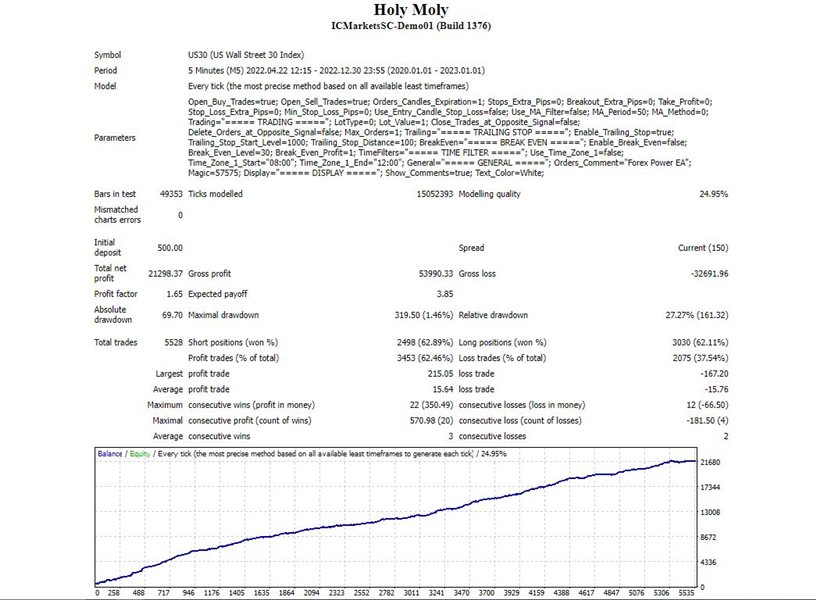This screenshot has width=816, height=600.
Task: Click the 'Loss trades (% of total)' label
Action: pyautogui.click(x=502, y=358)
